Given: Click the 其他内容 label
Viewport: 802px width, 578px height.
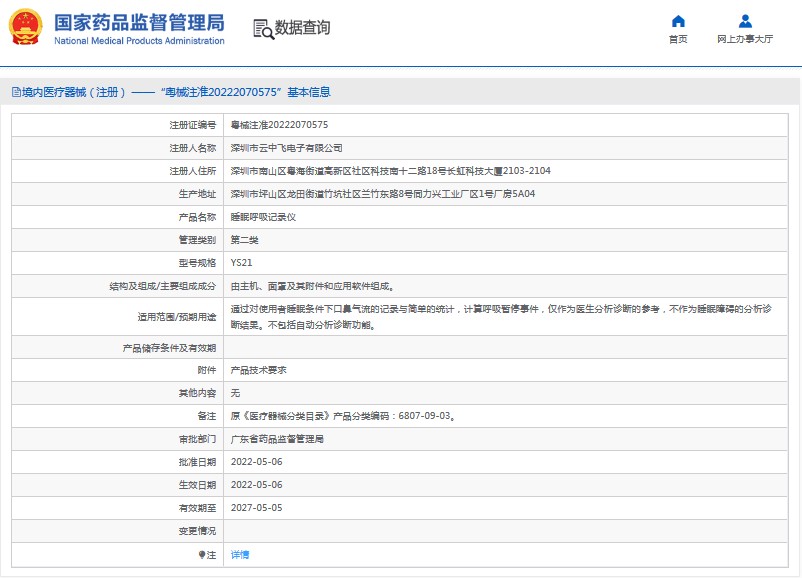Looking at the screenshot, I should click(197, 393).
